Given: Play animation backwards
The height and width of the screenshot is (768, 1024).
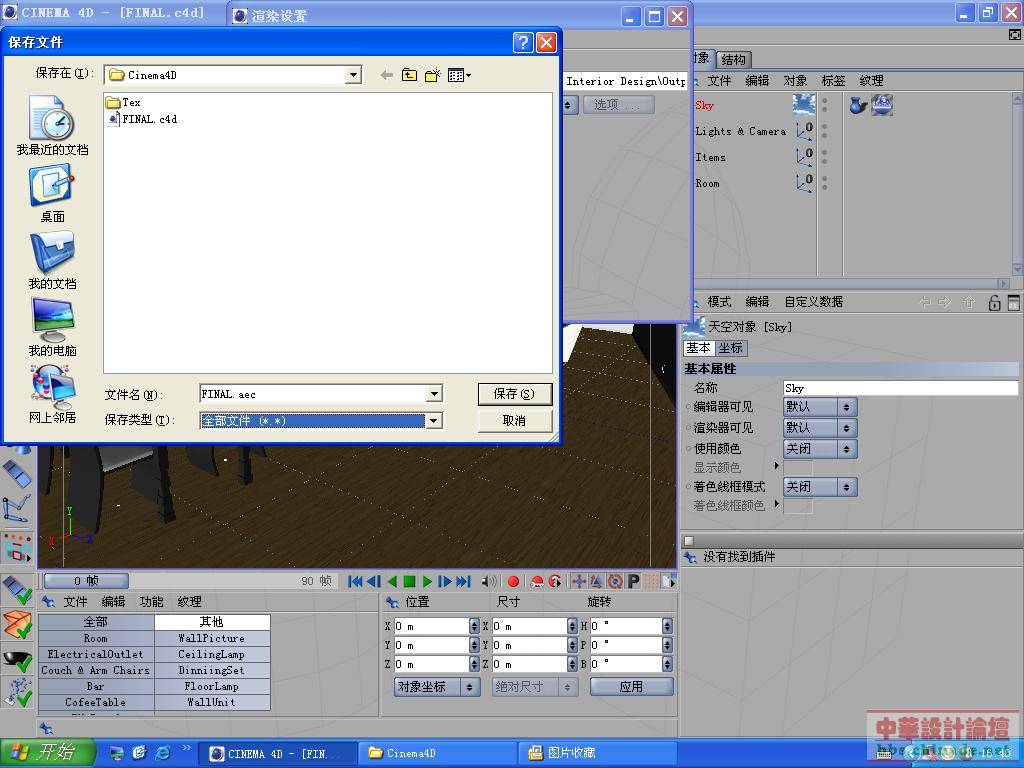Looking at the screenshot, I should (392, 581).
